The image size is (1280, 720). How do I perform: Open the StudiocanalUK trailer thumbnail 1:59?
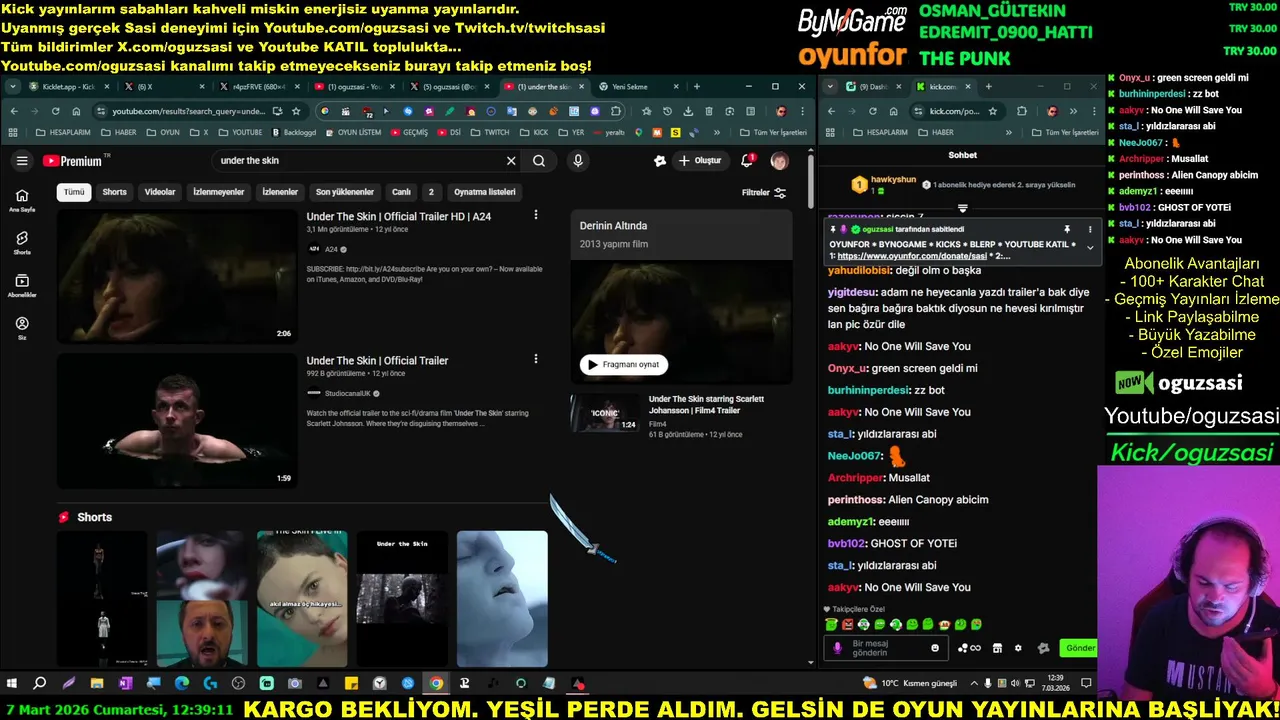(177, 421)
